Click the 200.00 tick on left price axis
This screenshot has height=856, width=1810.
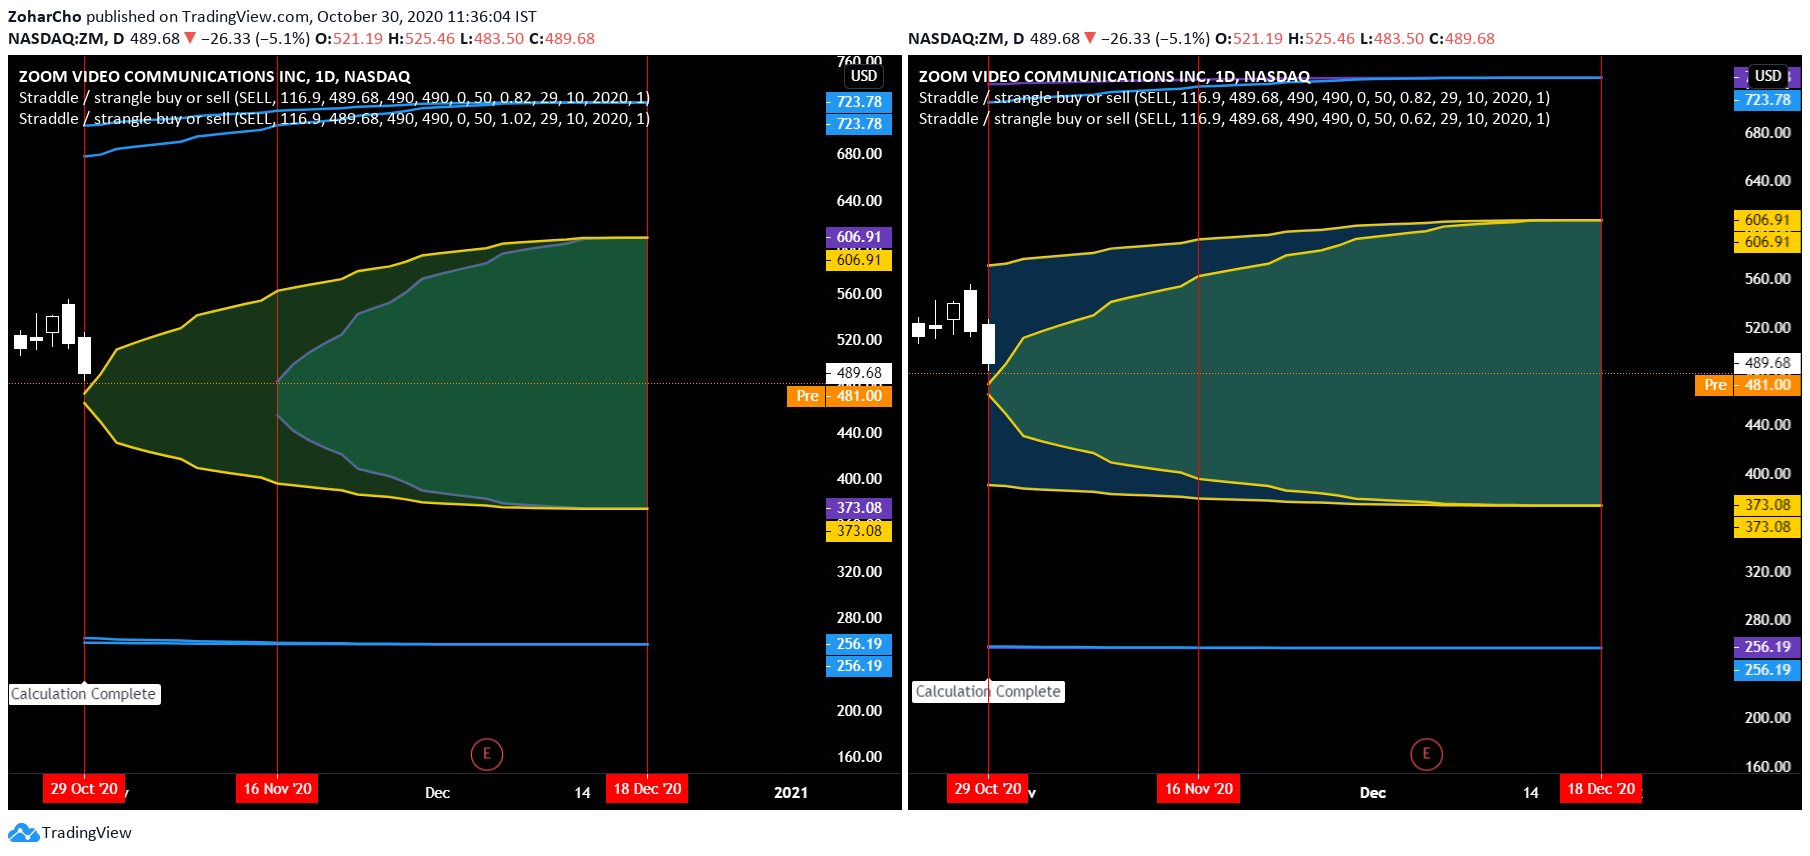(859, 711)
